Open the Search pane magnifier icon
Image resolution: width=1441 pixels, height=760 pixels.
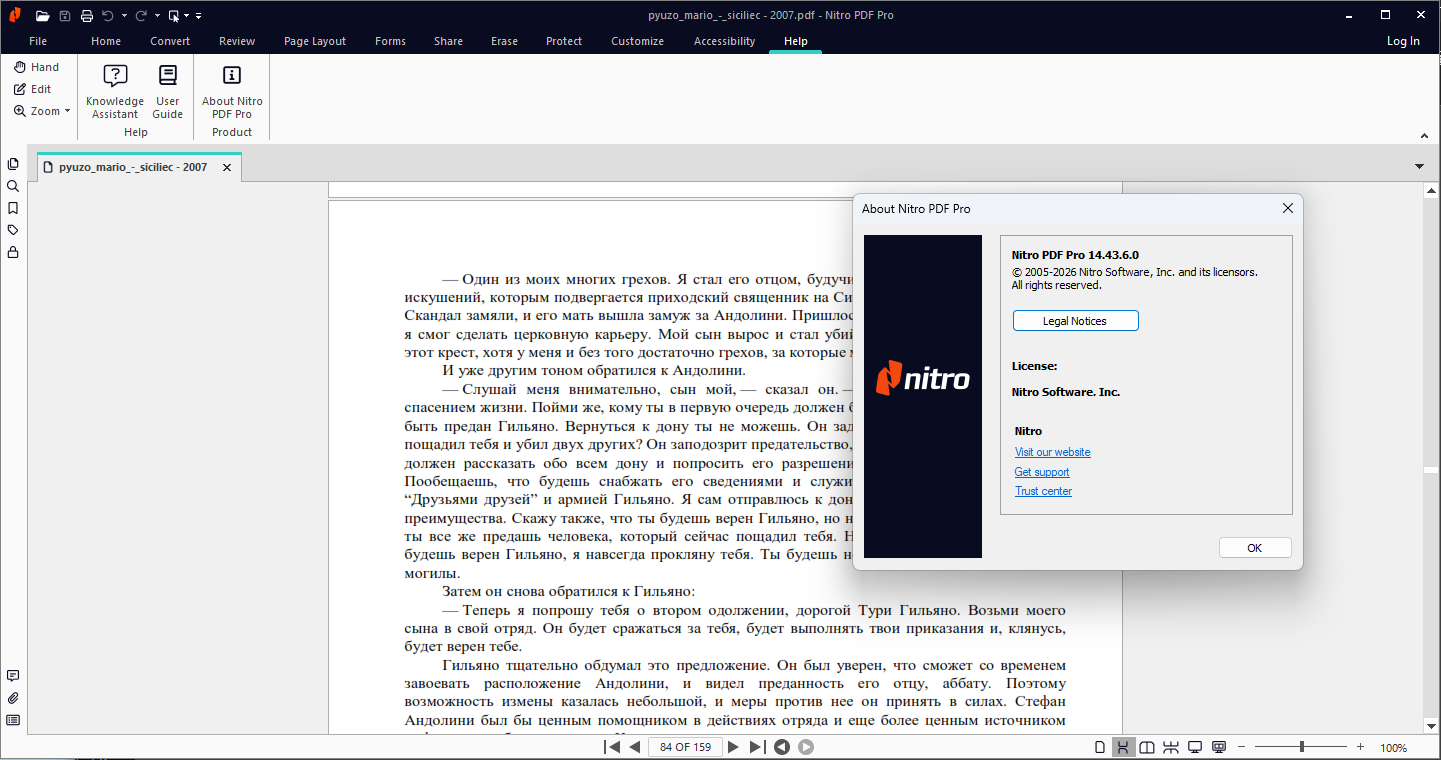(x=13, y=186)
